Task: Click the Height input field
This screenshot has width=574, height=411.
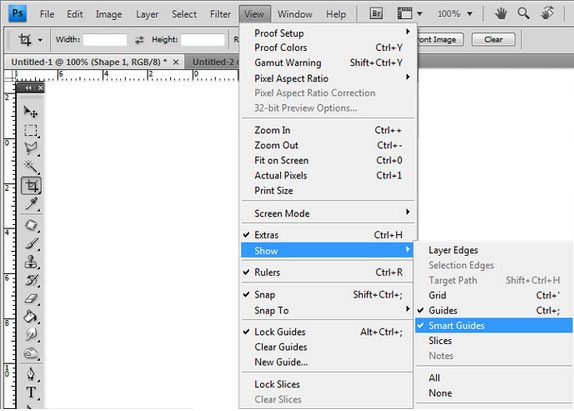Action: tap(203, 40)
